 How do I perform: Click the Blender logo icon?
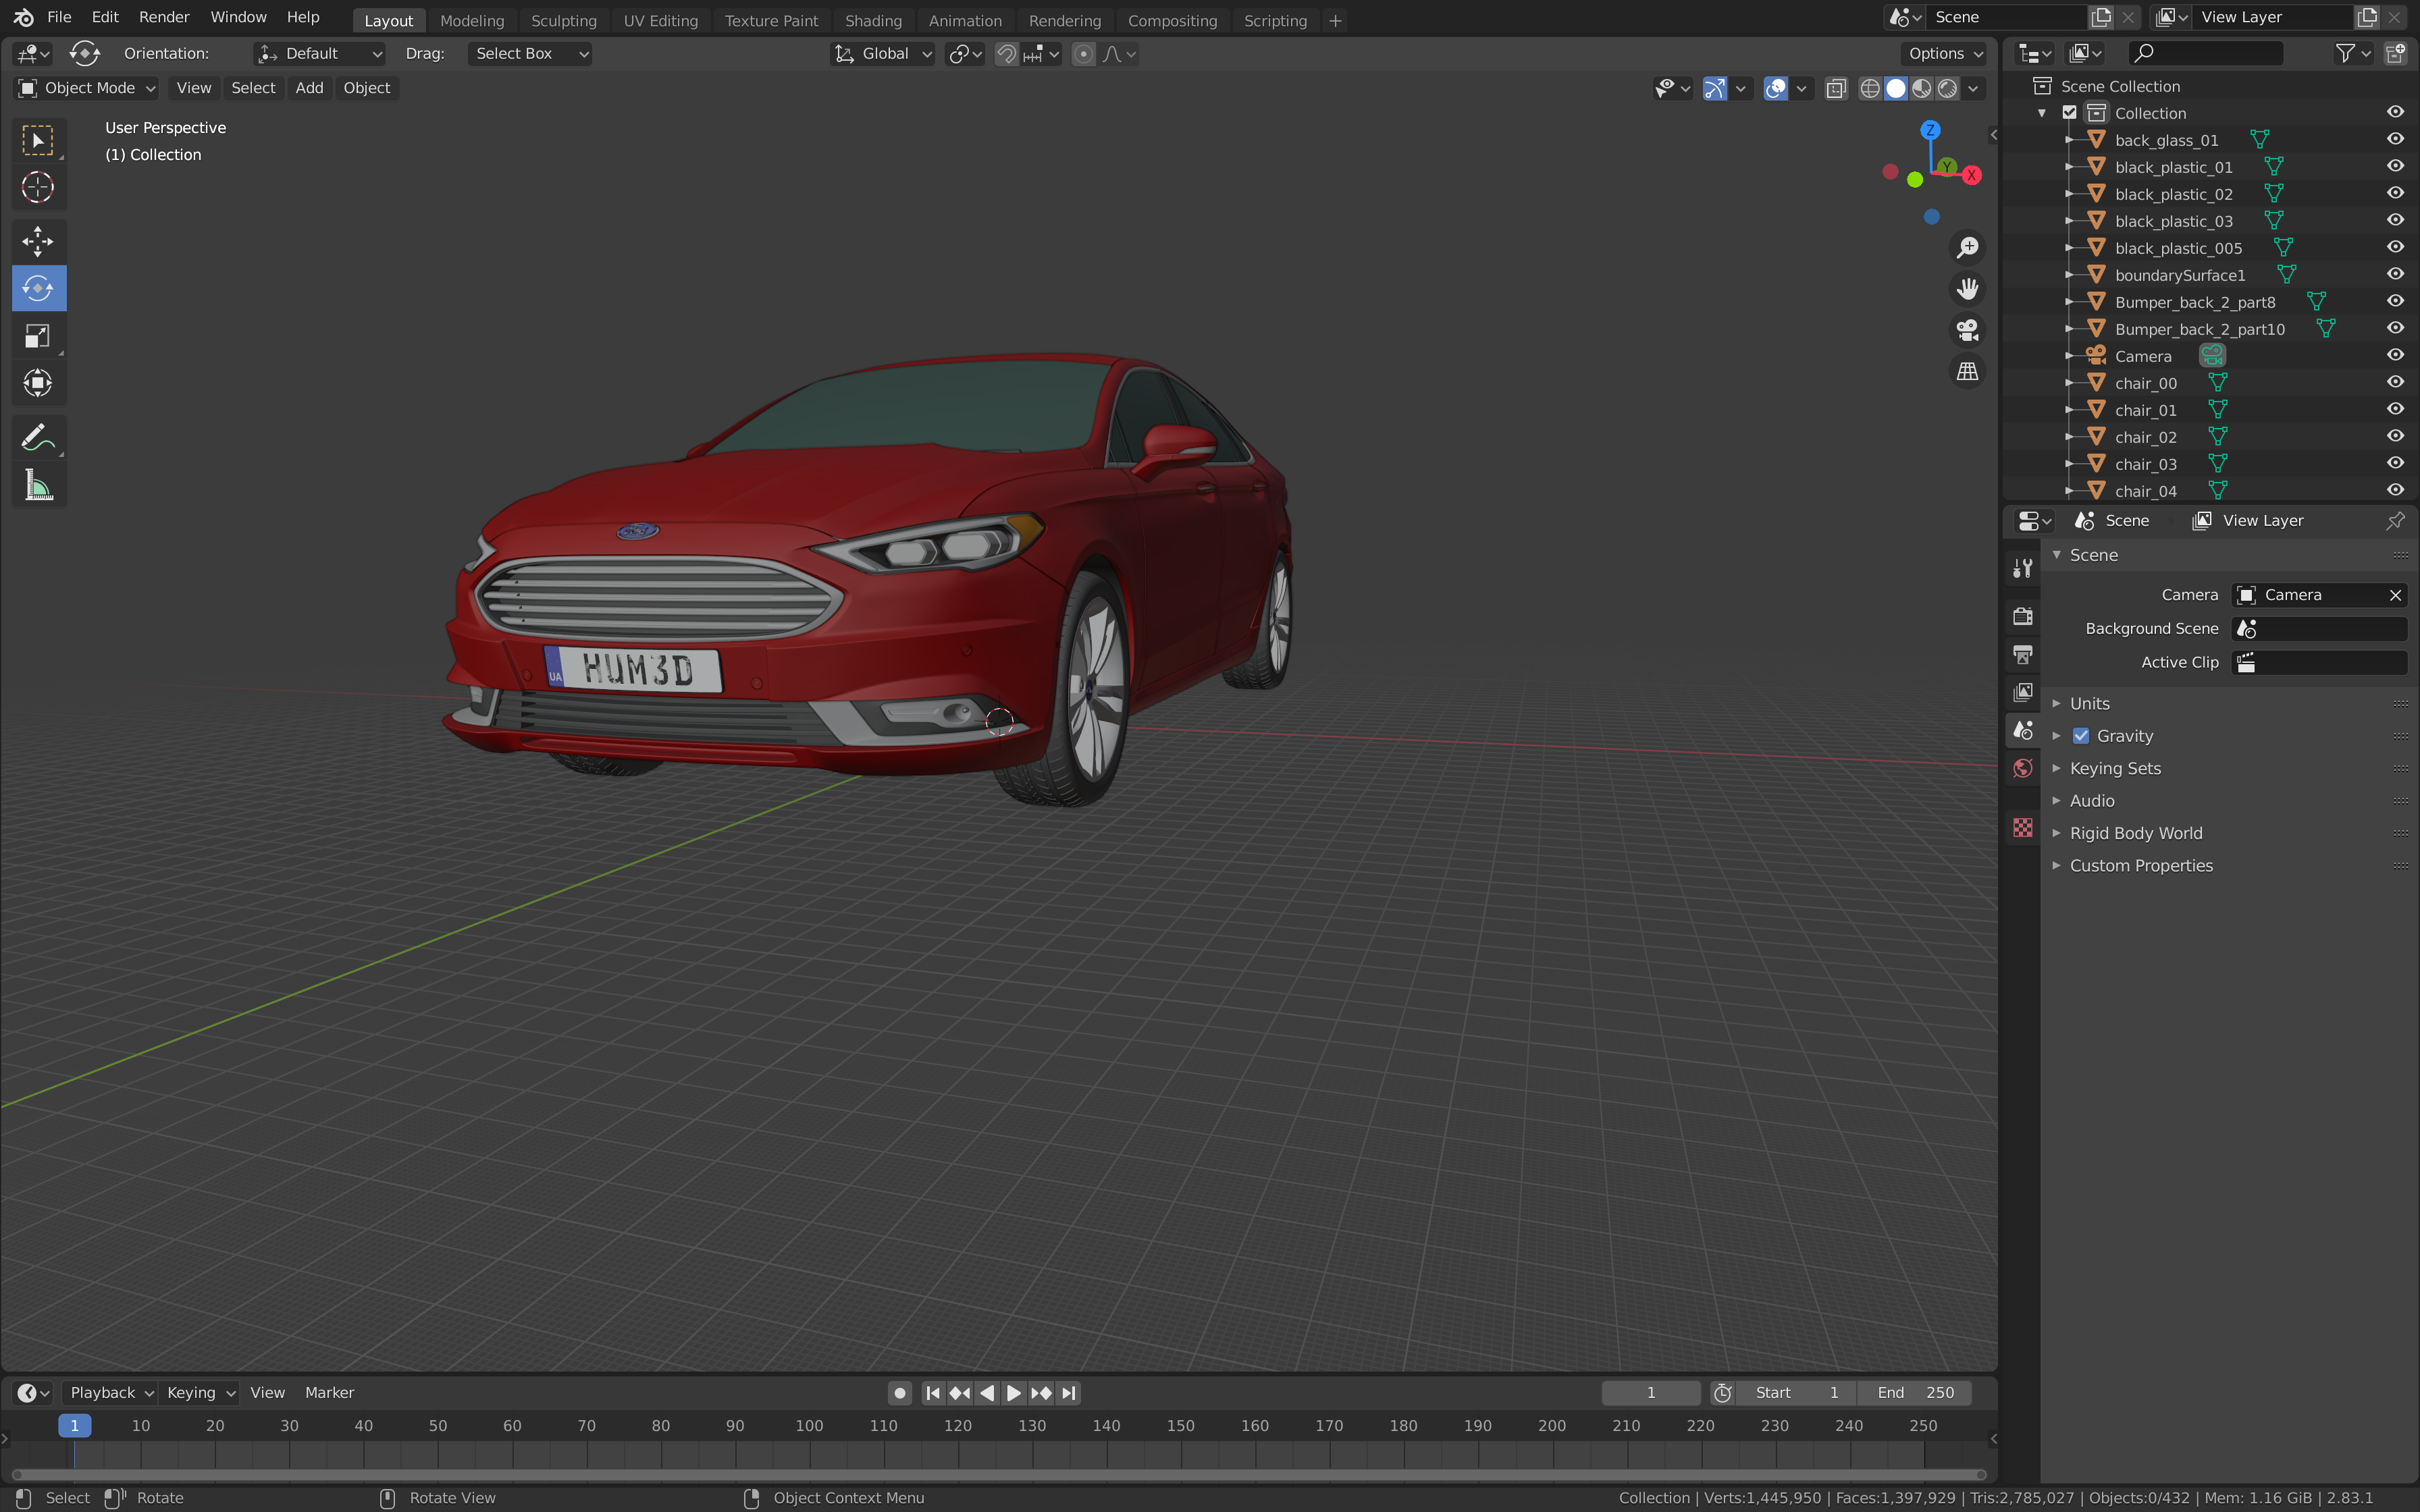click(23, 17)
